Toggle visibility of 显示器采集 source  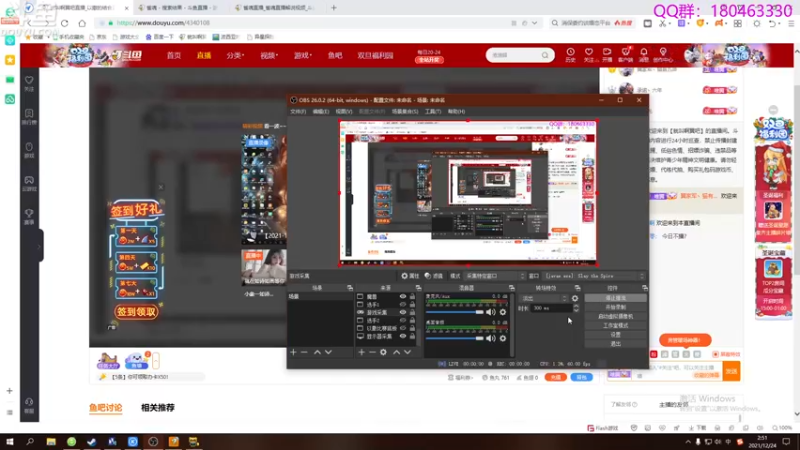click(x=403, y=336)
